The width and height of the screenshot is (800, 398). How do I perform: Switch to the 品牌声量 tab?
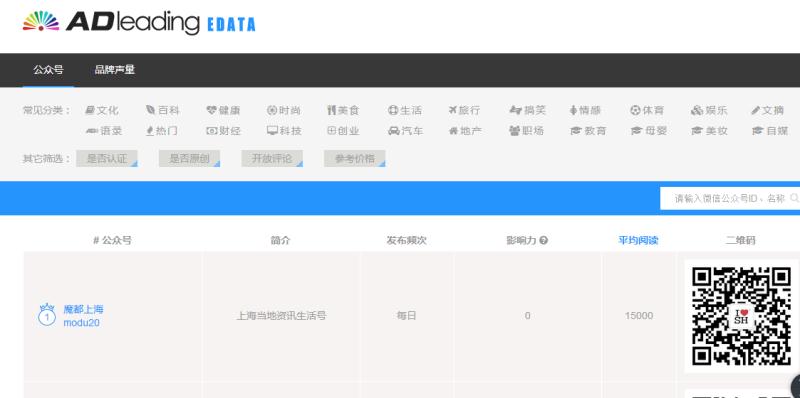[115, 70]
